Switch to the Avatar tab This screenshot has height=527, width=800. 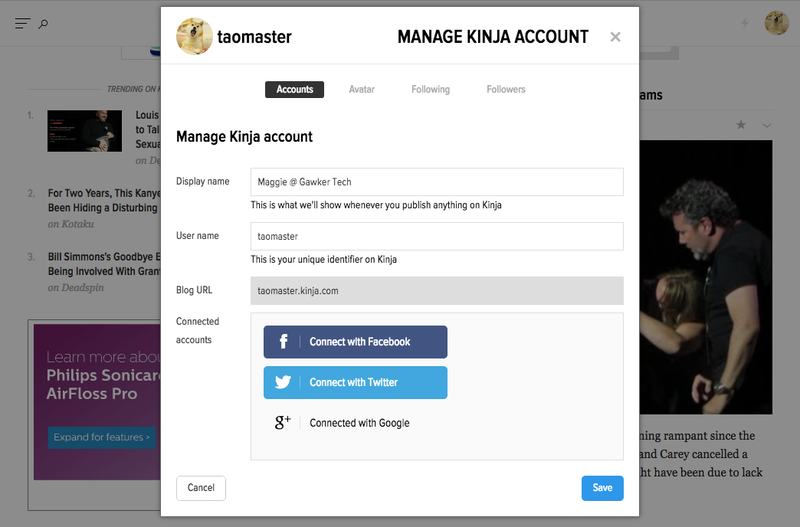[x=362, y=89]
